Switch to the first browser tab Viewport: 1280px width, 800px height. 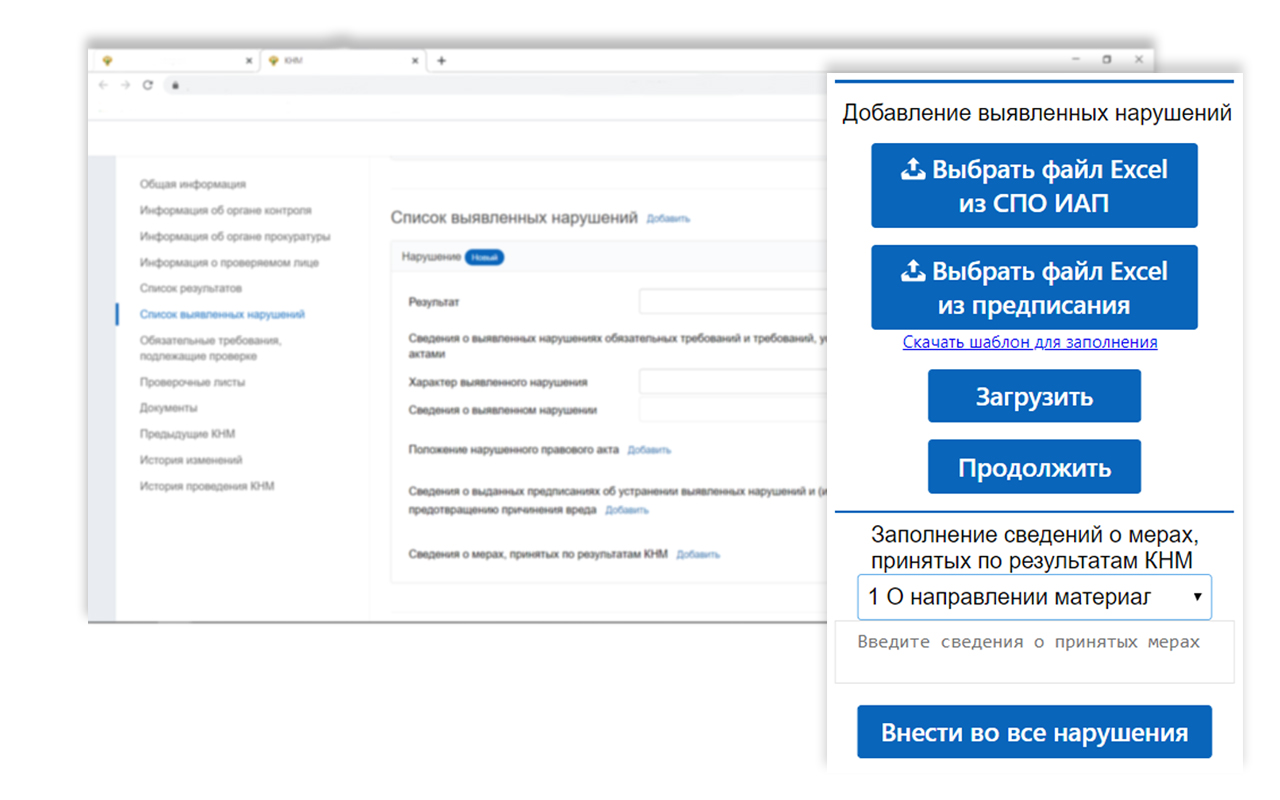point(175,61)
